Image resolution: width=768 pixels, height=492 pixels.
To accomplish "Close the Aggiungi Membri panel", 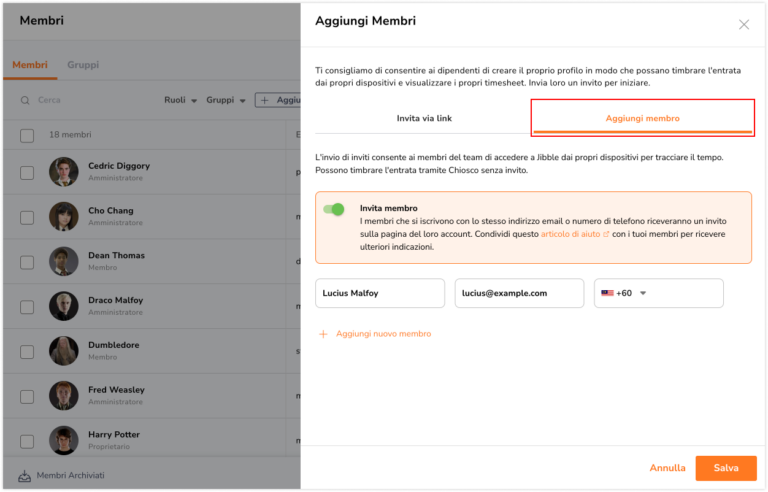I will (744, 25).
